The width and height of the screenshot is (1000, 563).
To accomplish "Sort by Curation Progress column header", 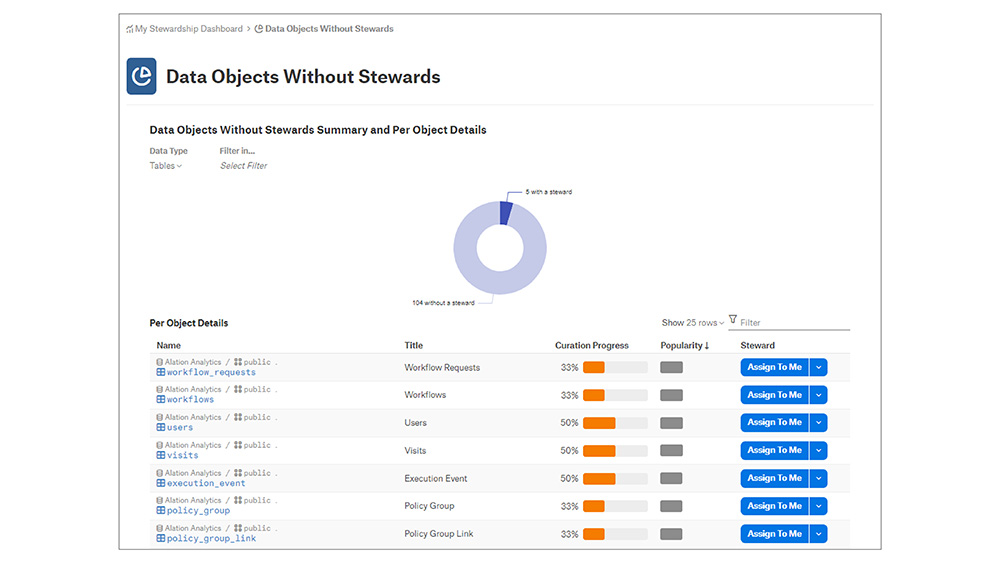I will 592,346.
